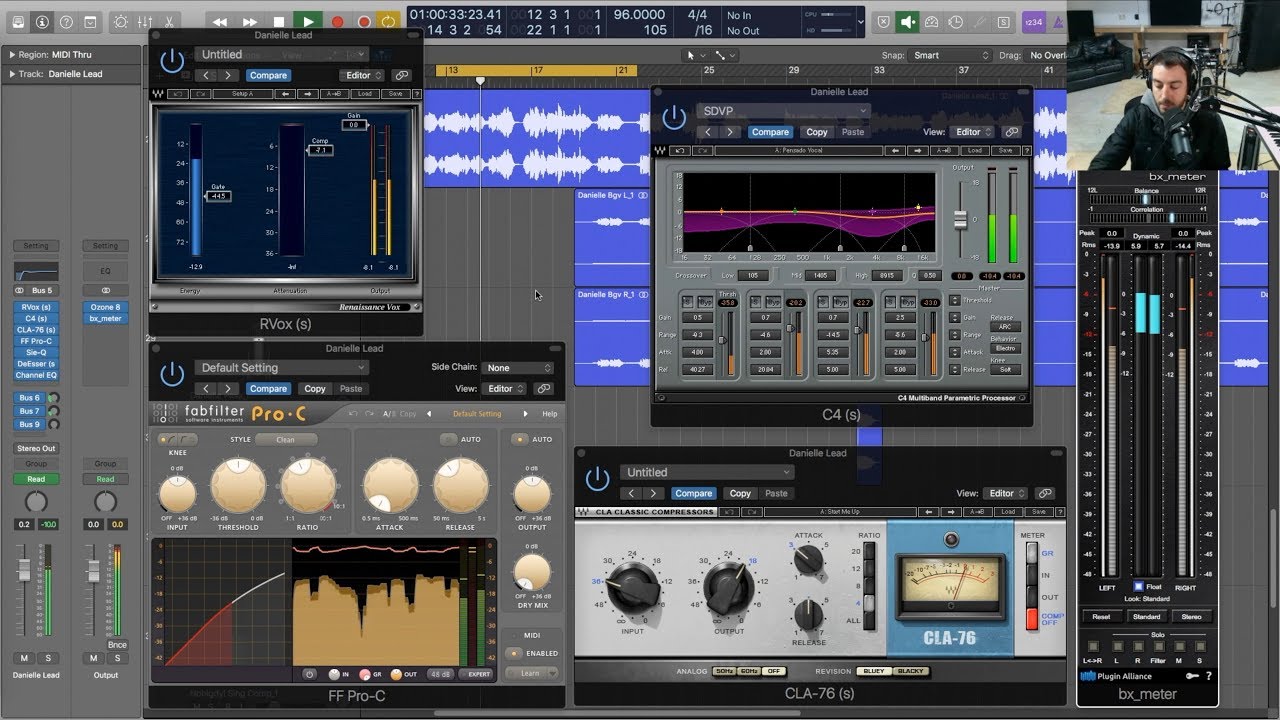Click Save in the C4 Waves toolbar
The height and width of the screenshot is (720, 1280).
(1006, 151)
